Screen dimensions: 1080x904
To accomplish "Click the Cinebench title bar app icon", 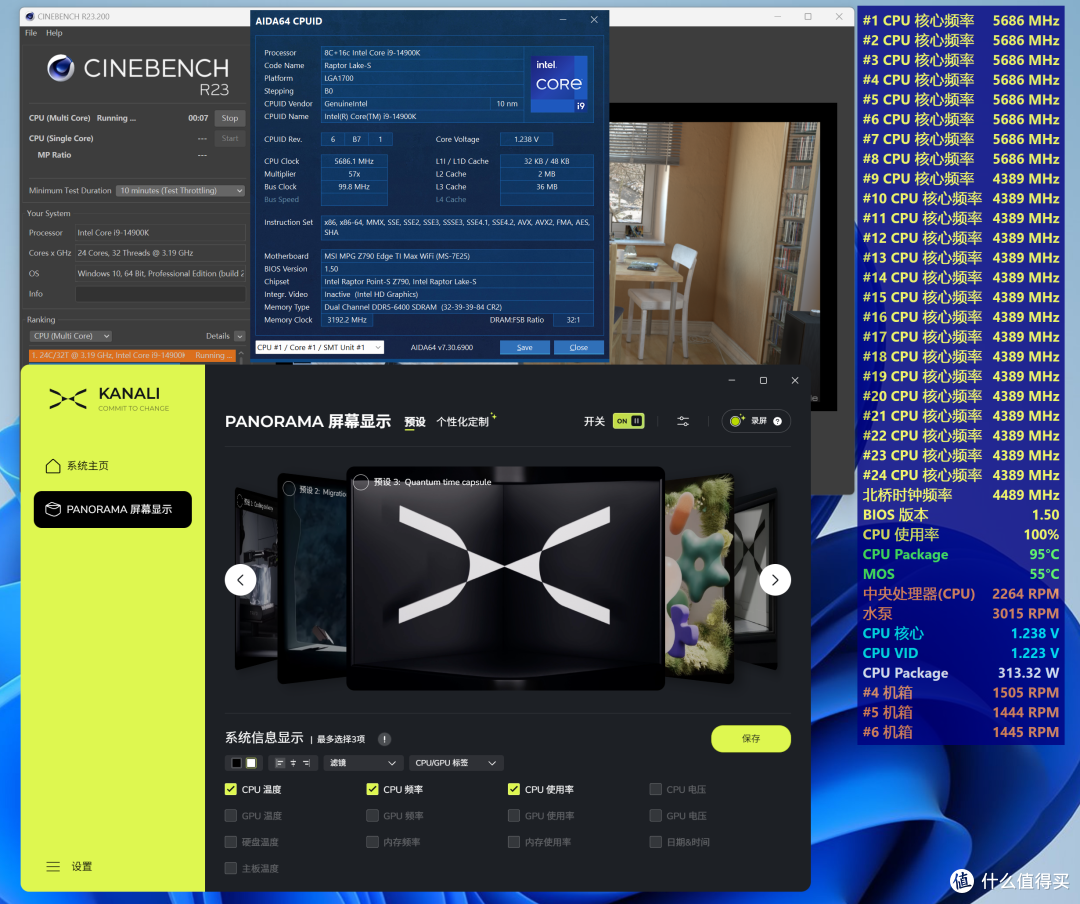I will tap(30, 17).
